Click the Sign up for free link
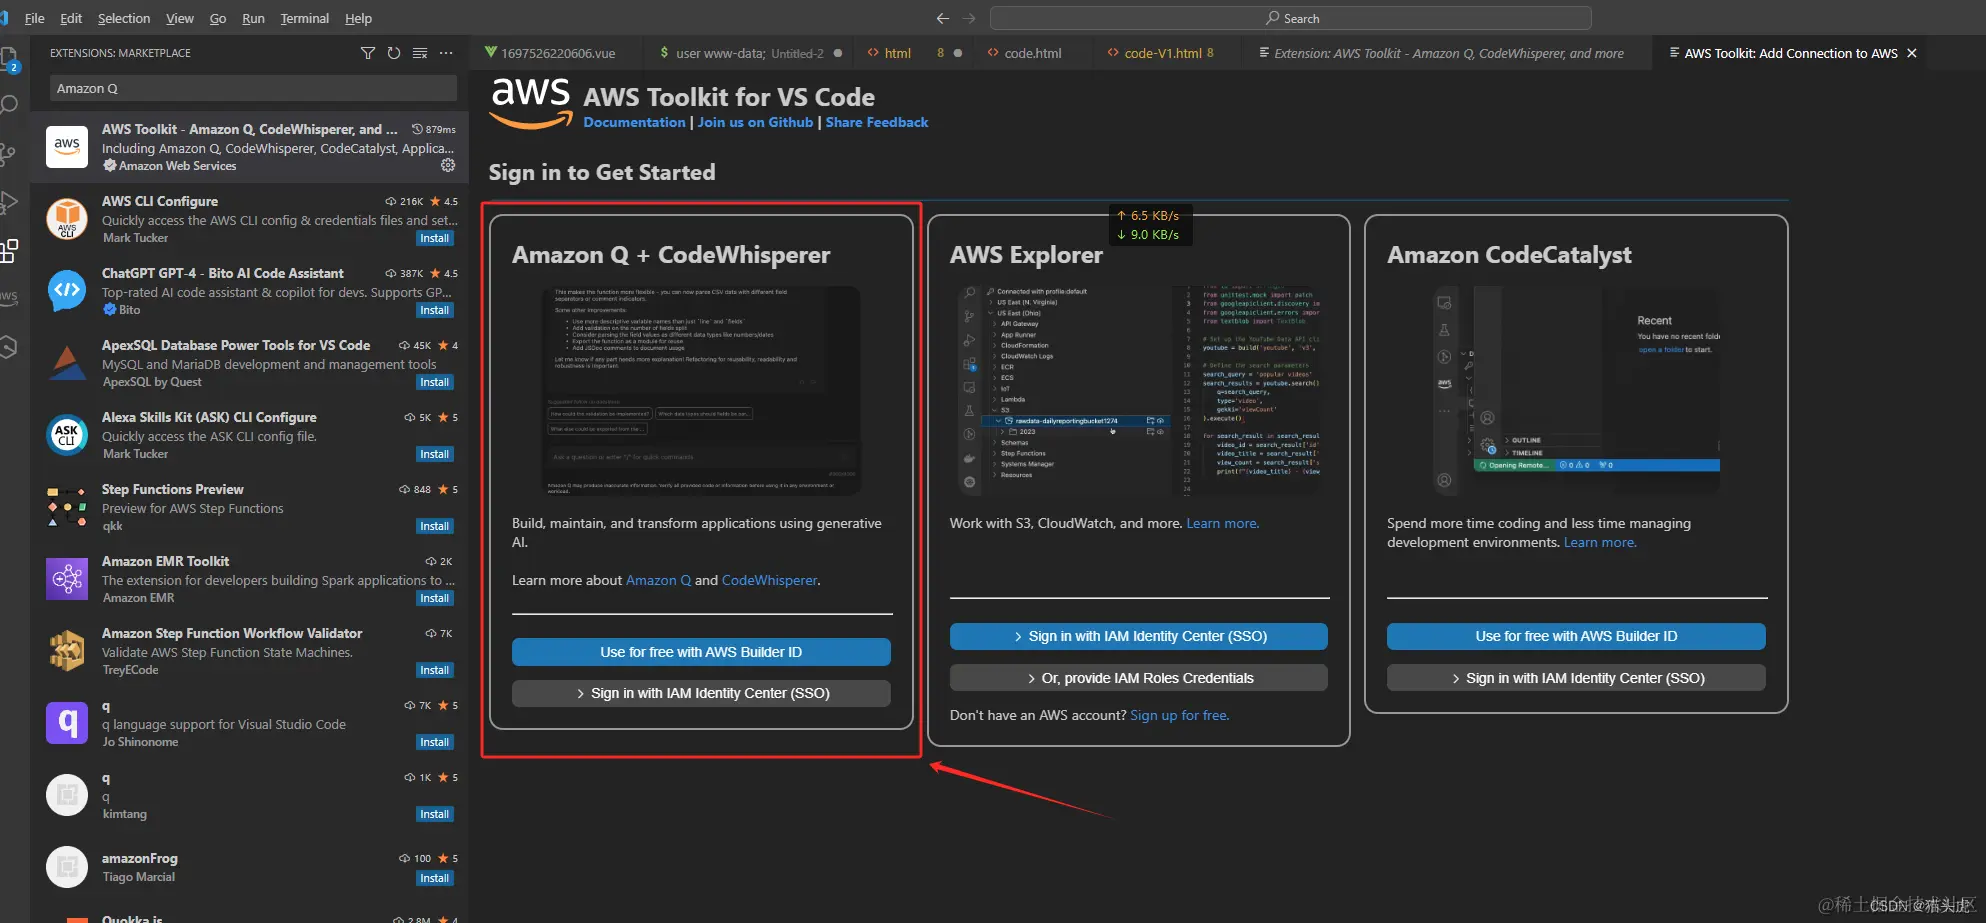Image resolution: width=1986 pixels, height=923 pixels. point(1179,715)
